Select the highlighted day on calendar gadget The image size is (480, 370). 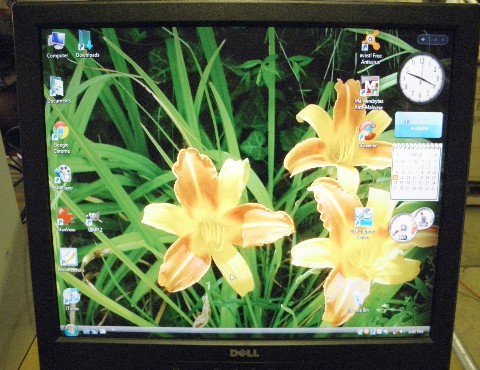point(396,178)
